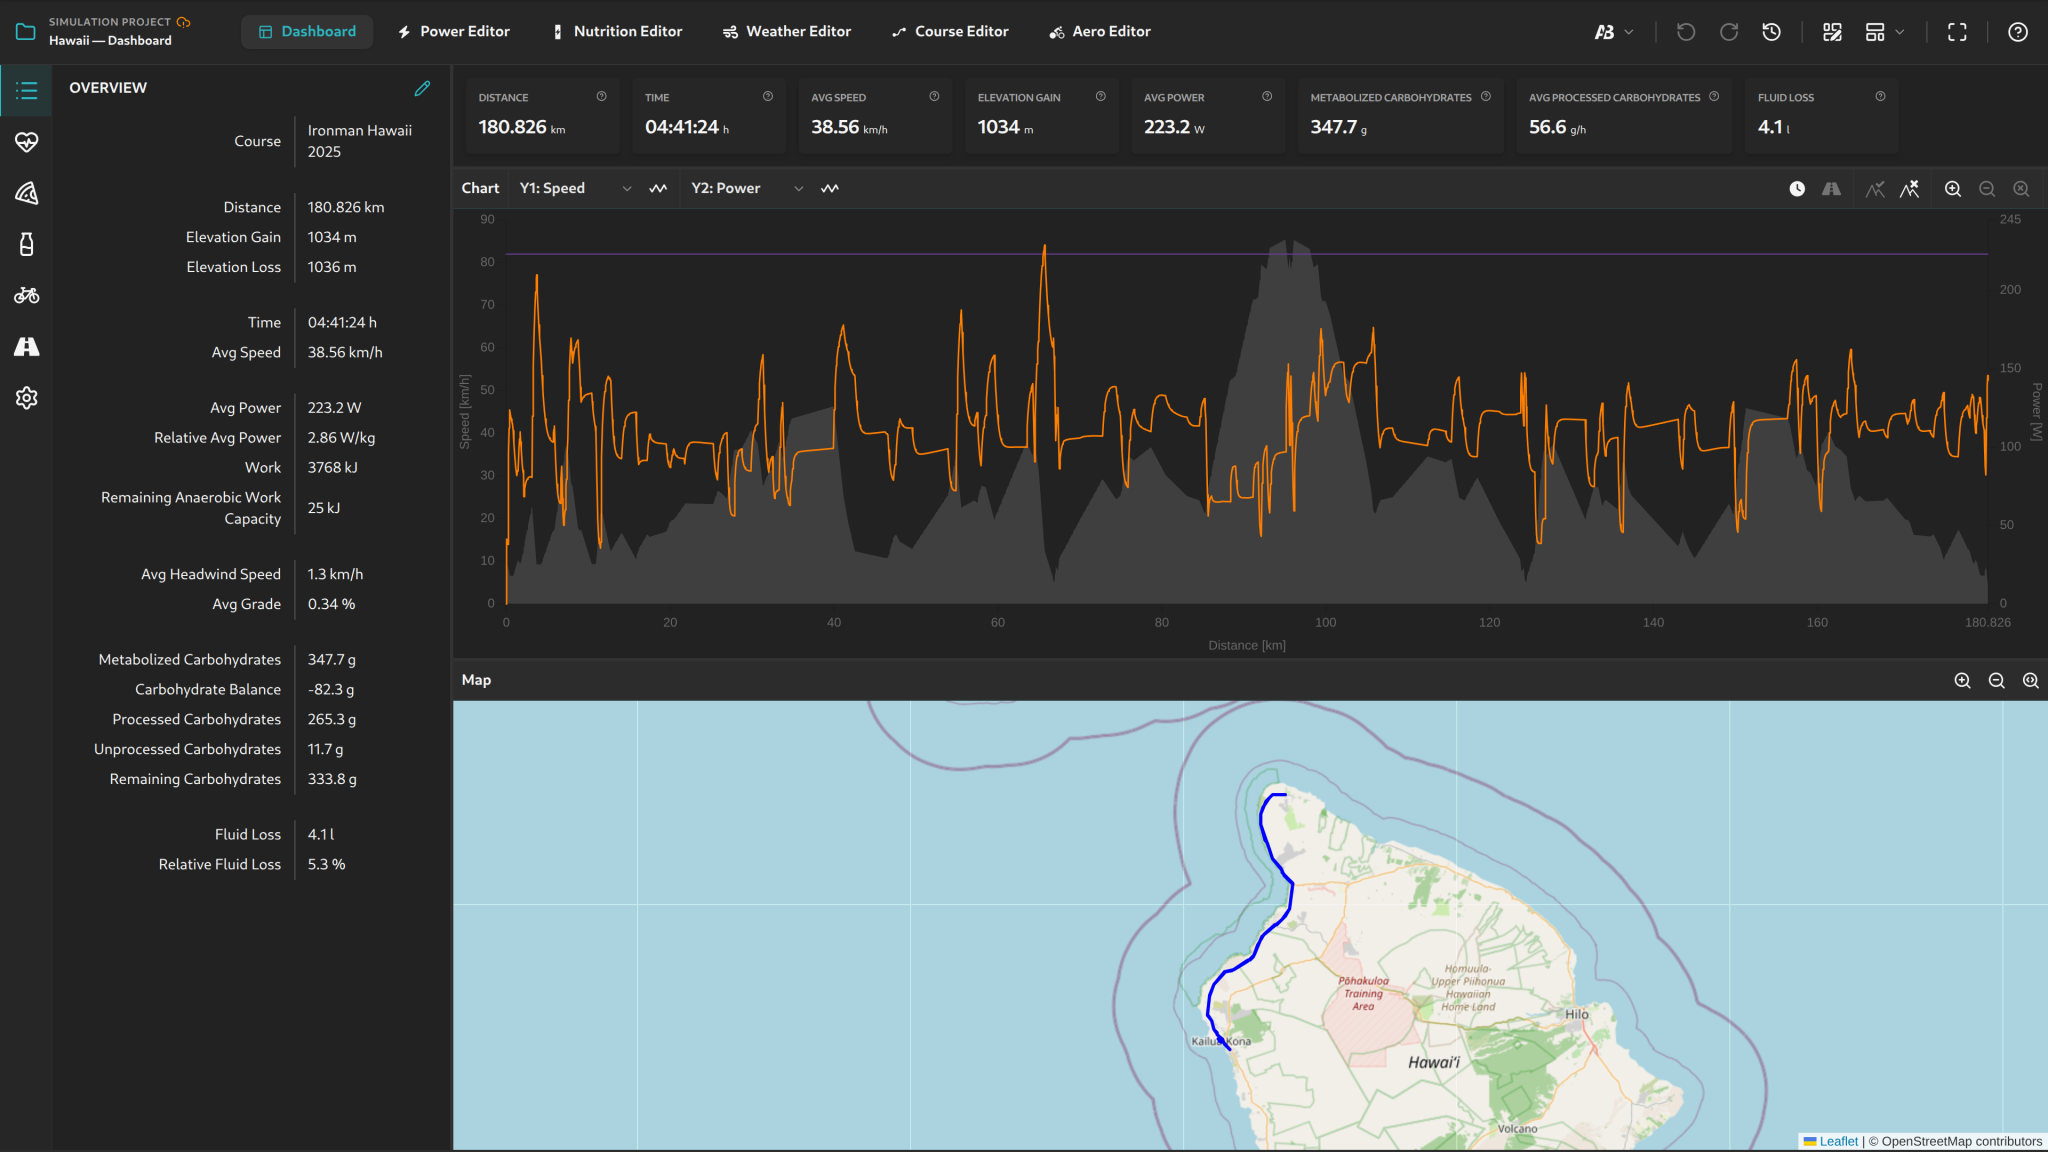The image size is (2048, 1152).
Task: Open Avg Processed Carbohydrates card info icon
Action: coord(1714,97)
